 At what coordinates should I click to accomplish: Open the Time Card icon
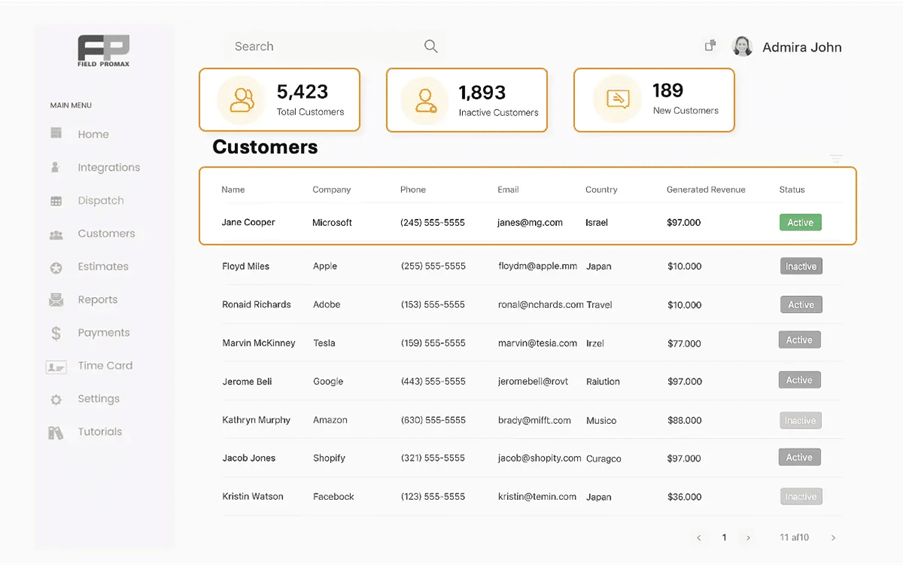tap(56, 367)
